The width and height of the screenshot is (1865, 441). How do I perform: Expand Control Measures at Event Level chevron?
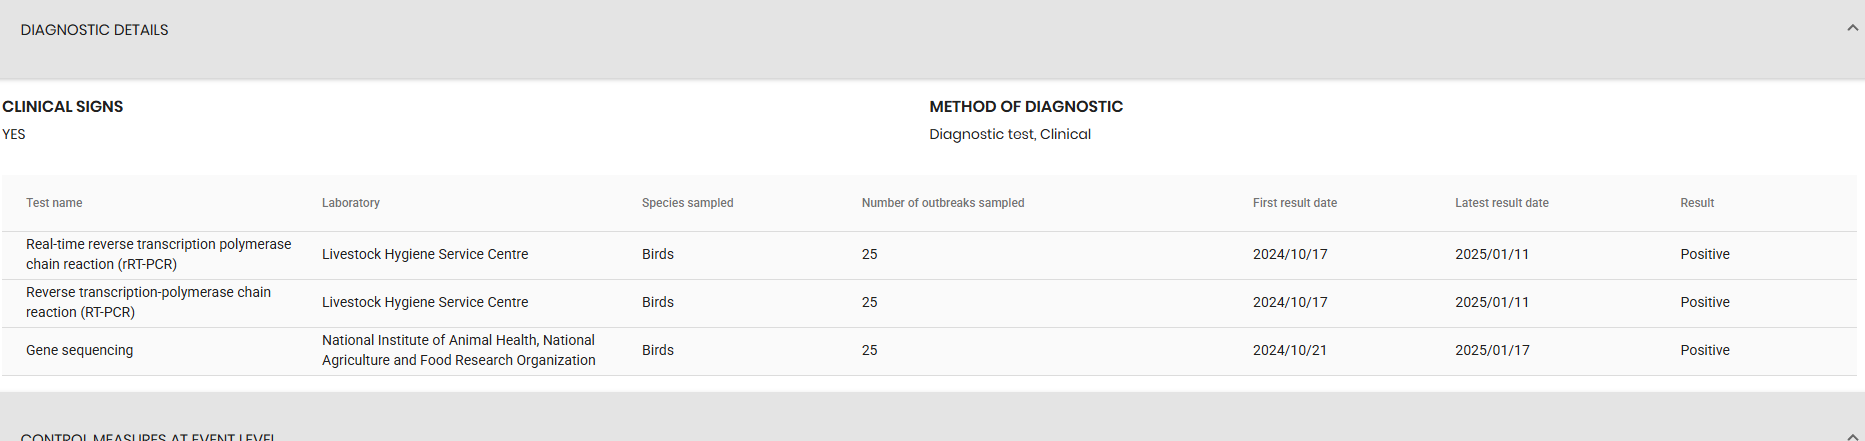pos(1852,436)
